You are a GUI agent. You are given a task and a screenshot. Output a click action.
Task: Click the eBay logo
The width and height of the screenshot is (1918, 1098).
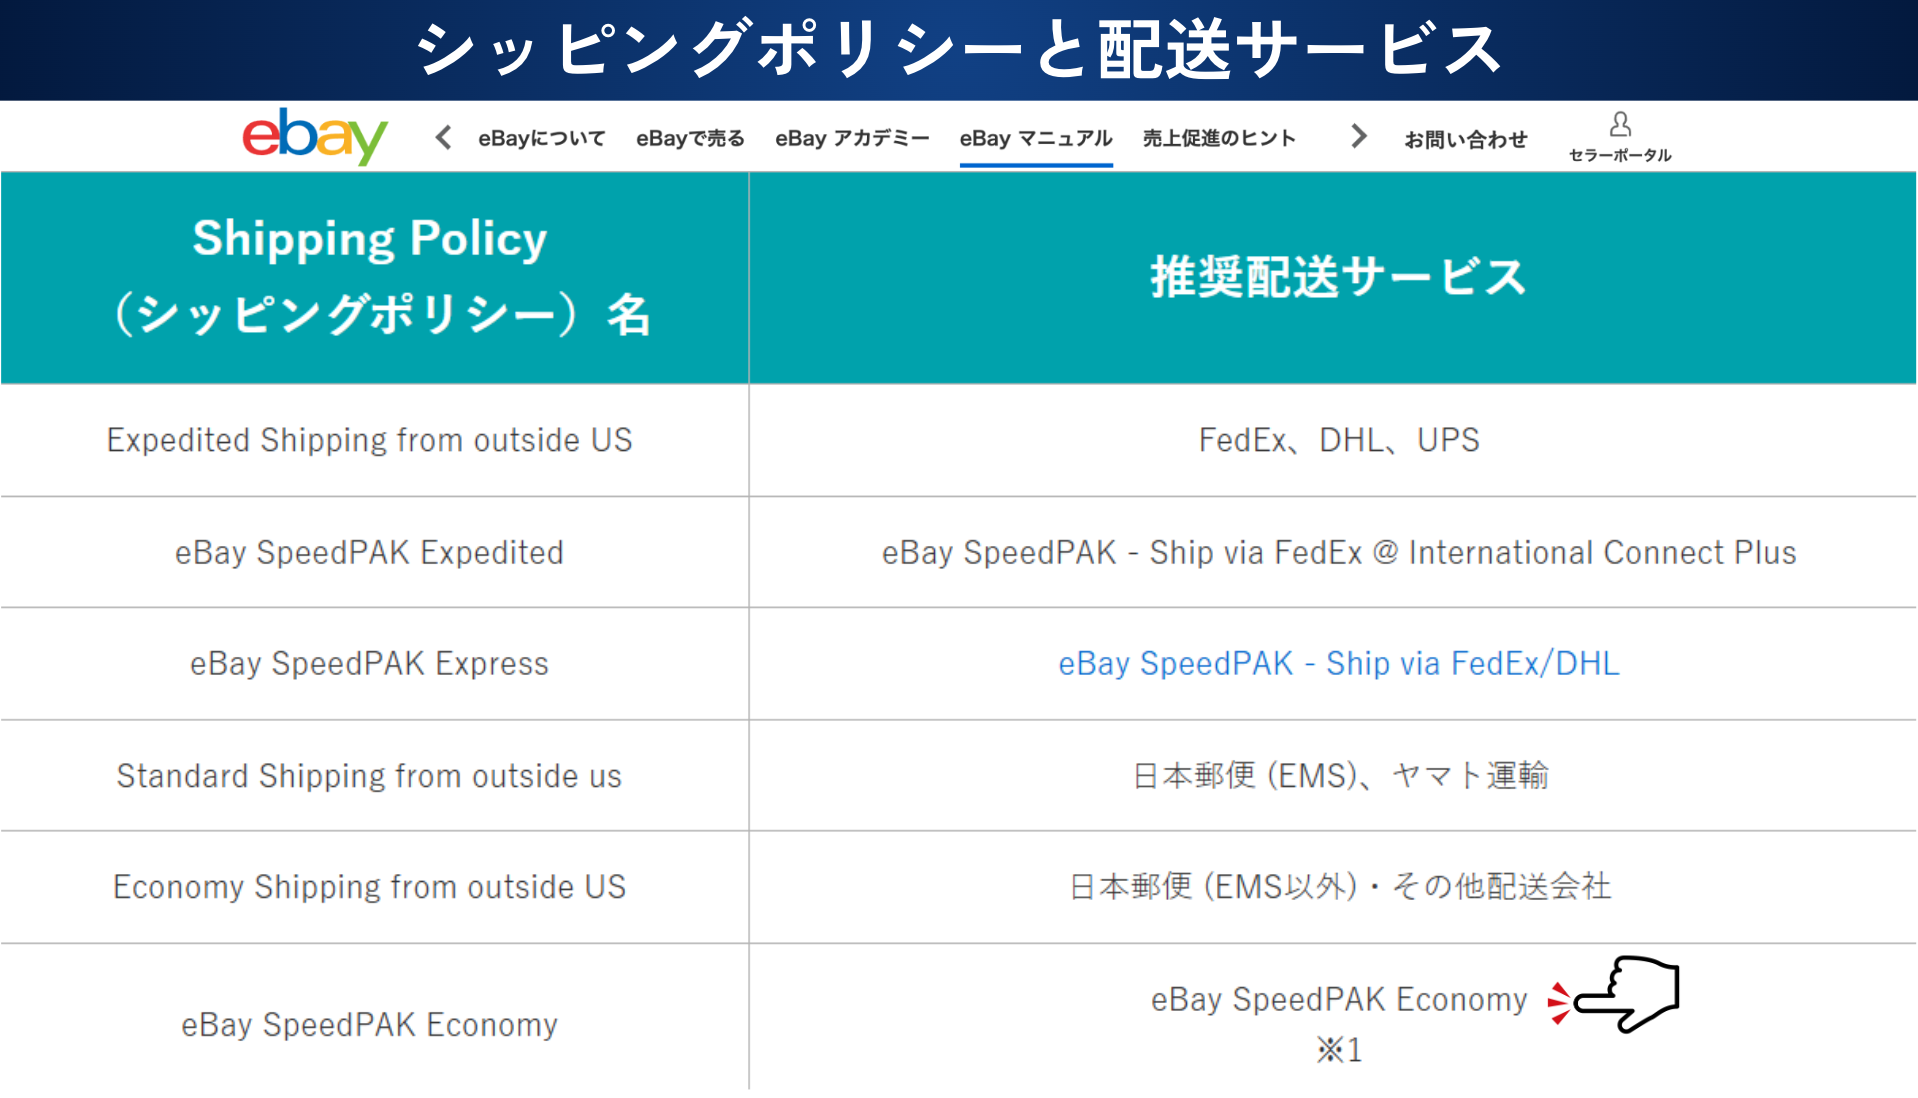coord(314,136)
